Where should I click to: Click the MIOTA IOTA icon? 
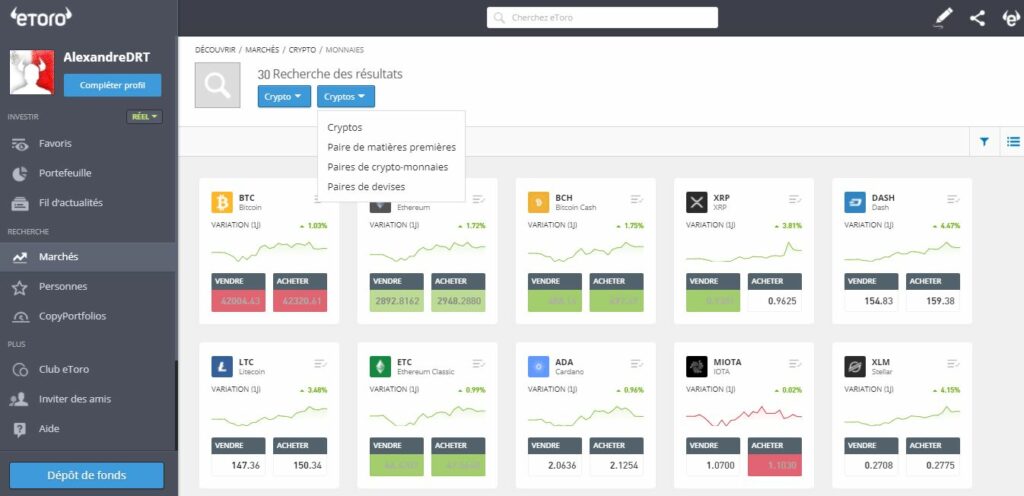pos(697,367)
